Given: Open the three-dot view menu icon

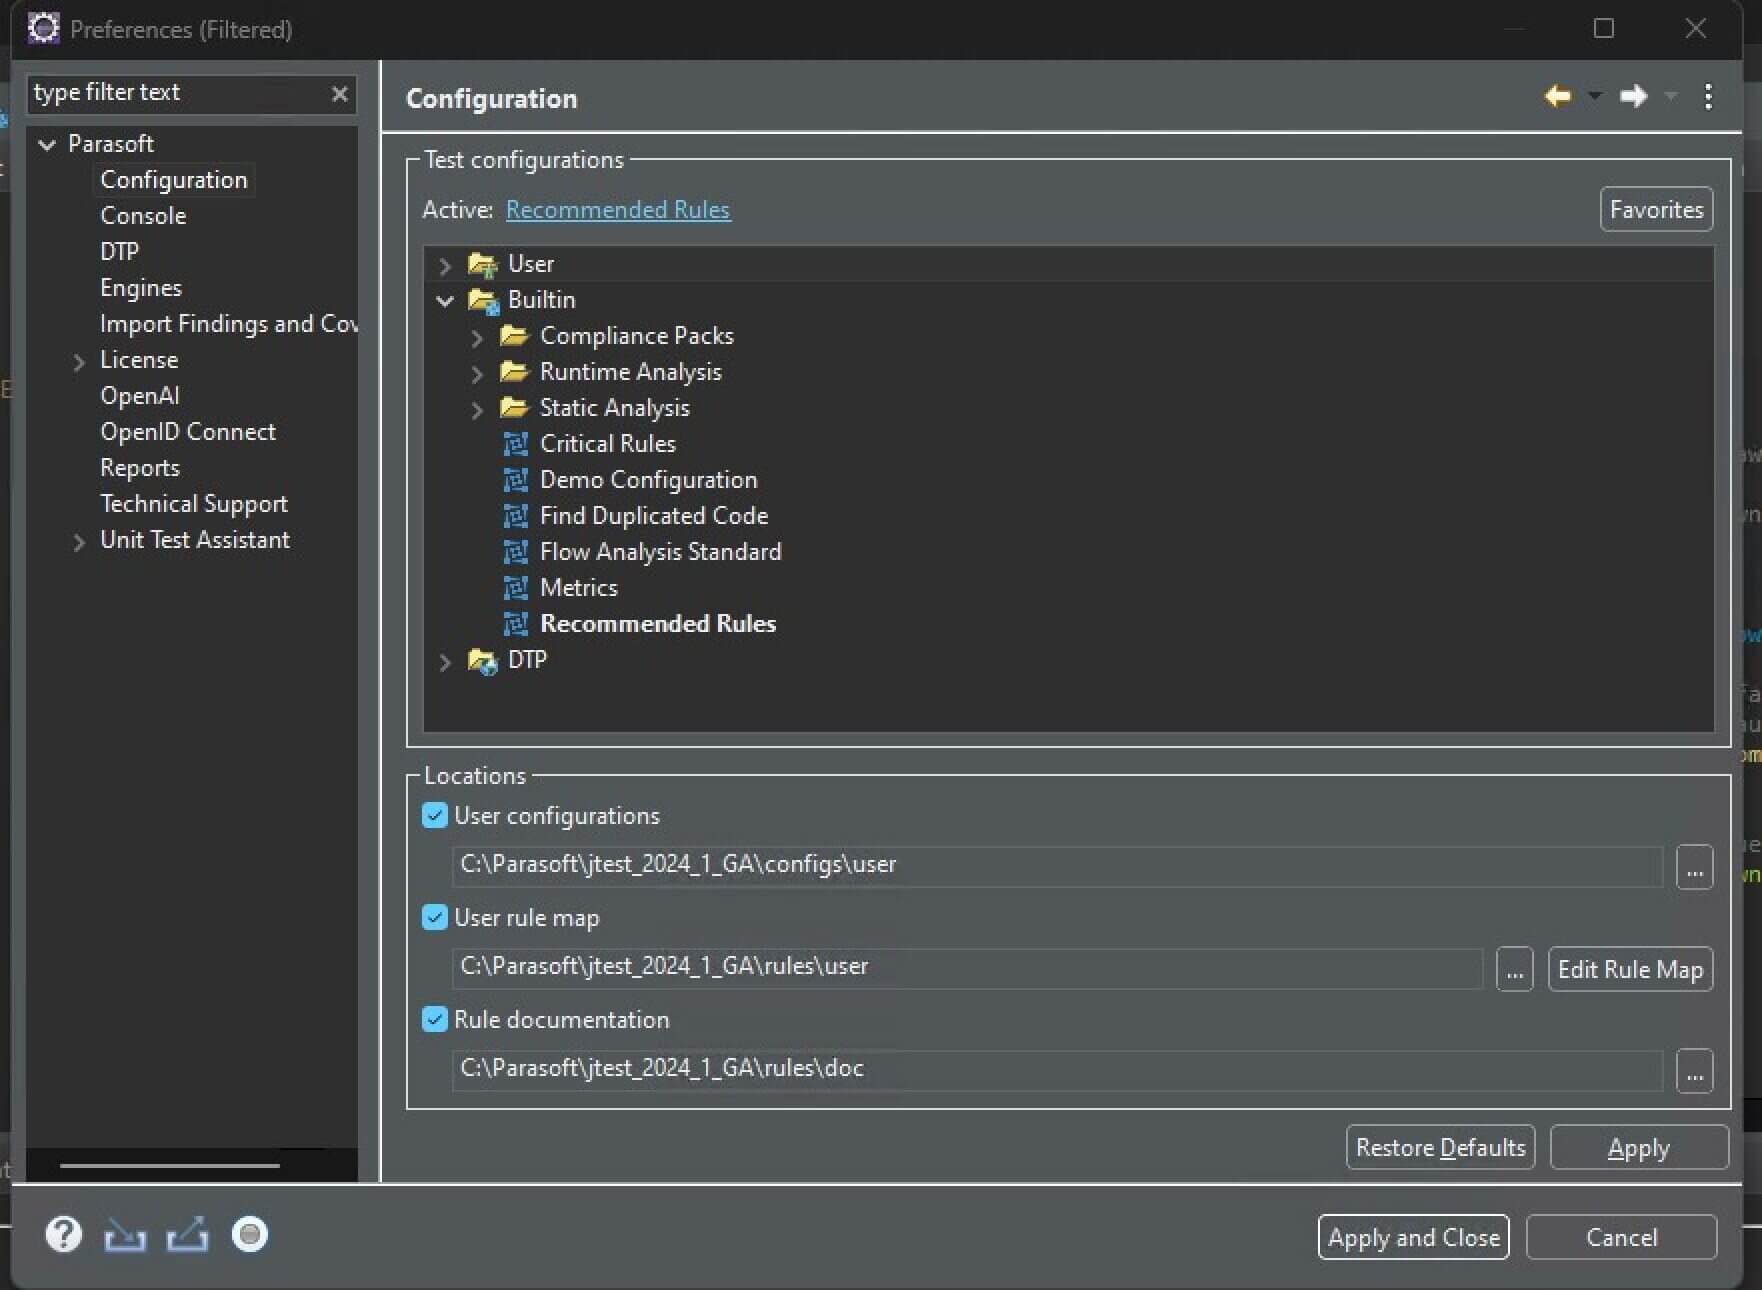Looking at the screenshot, I should (x=1708, y=96).
